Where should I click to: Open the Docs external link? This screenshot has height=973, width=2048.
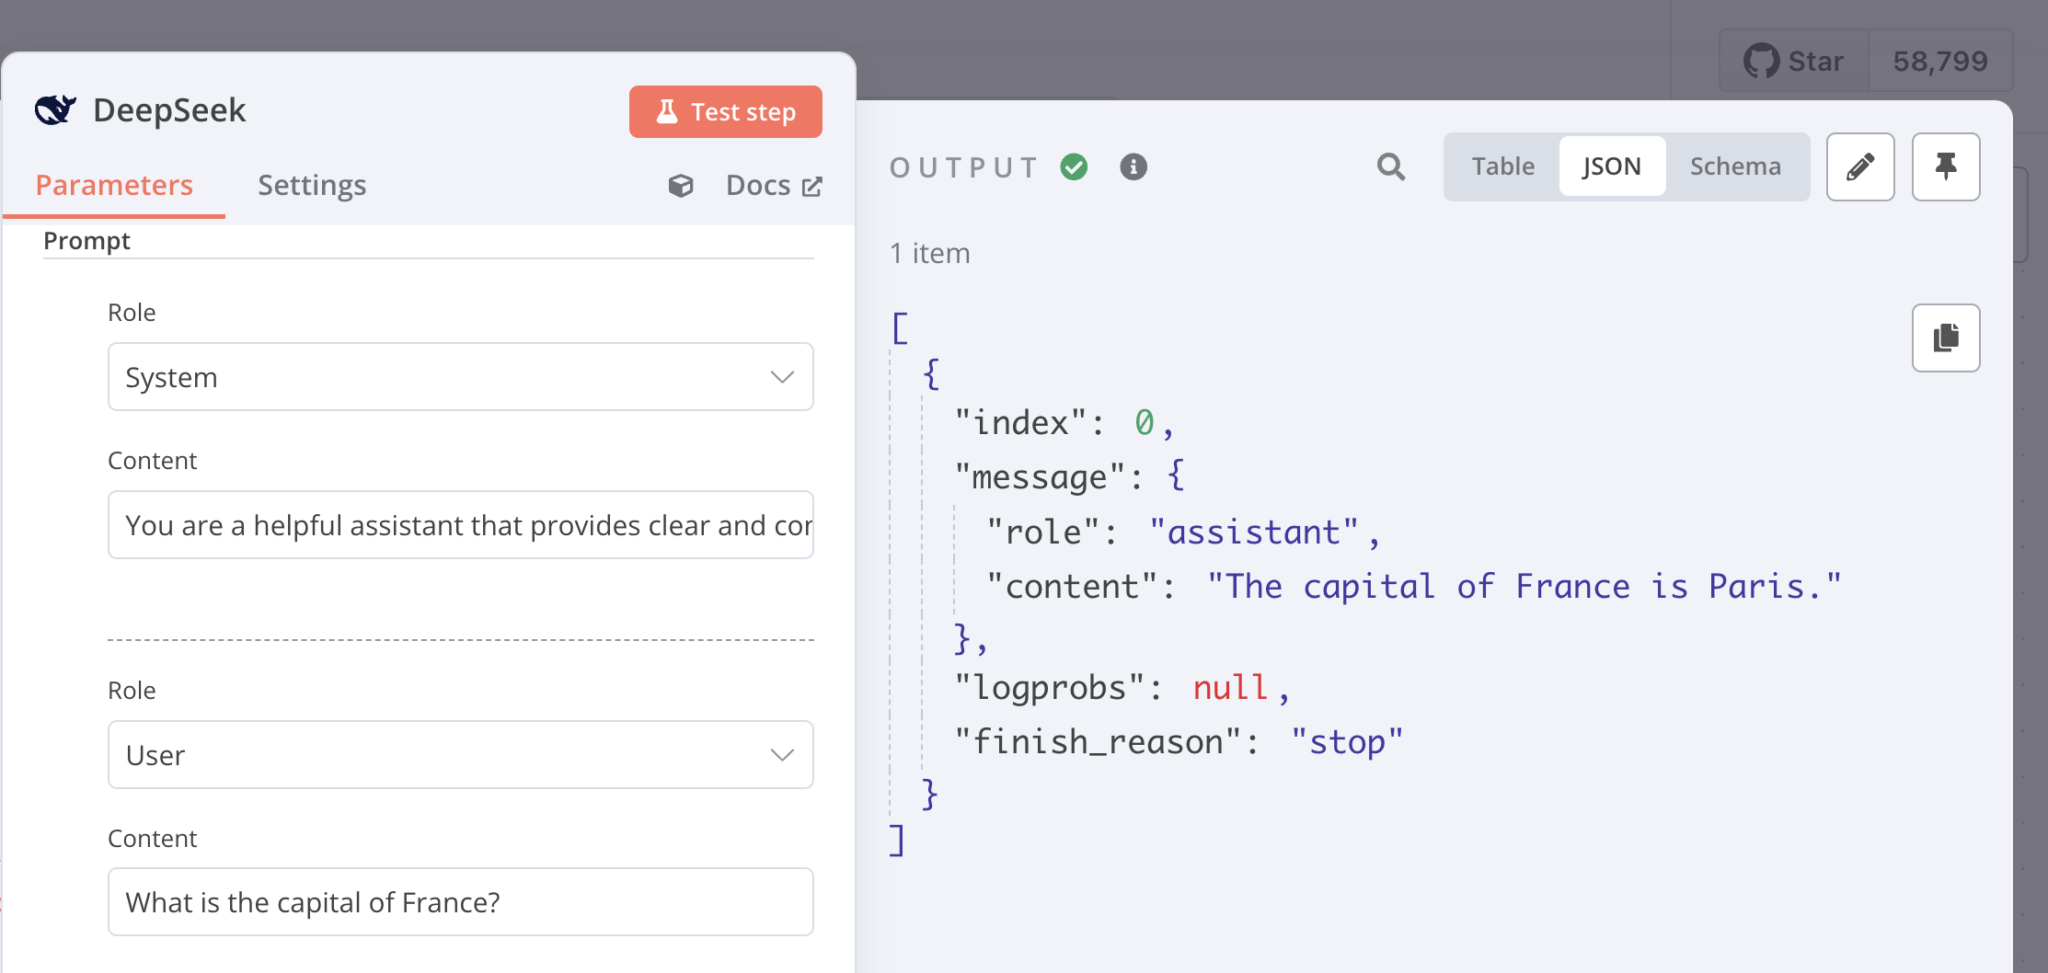(x=774, y=186)
